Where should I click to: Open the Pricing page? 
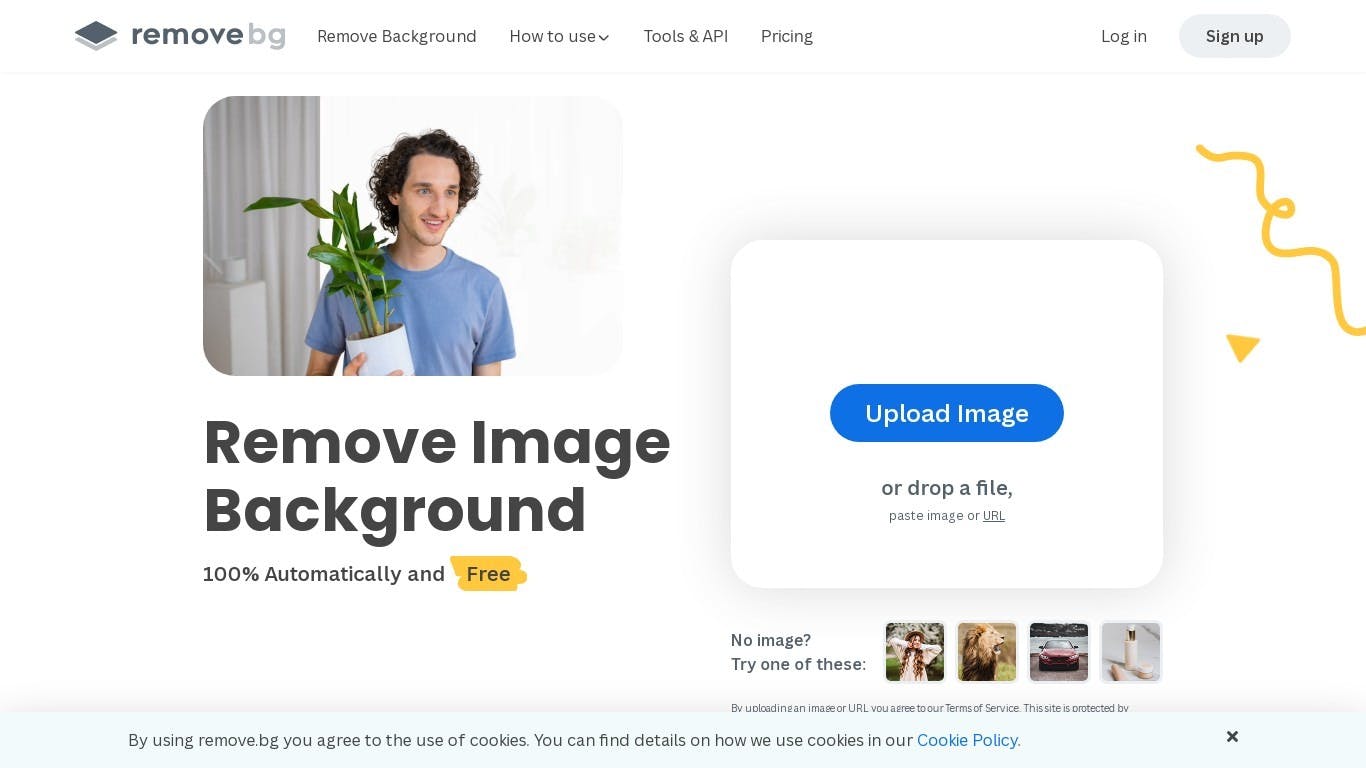786,36
